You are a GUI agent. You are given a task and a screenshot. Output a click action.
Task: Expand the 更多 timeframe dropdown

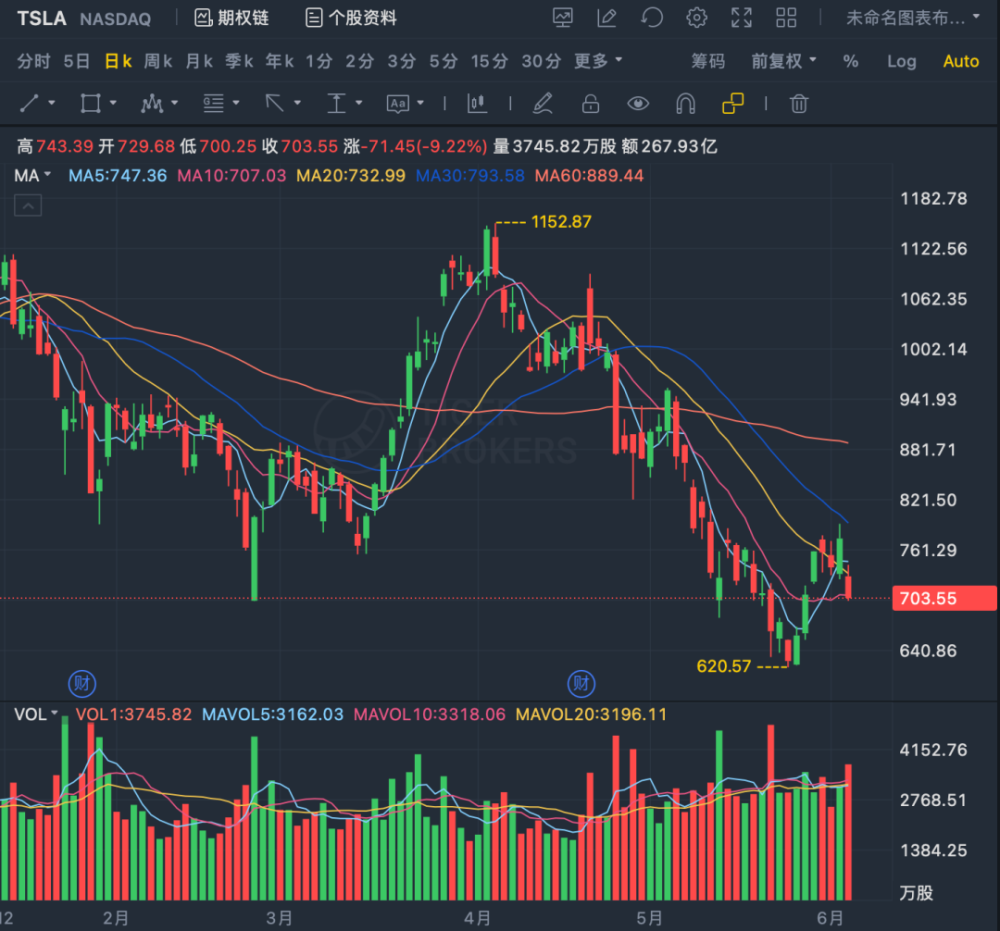tap(598, 61)
